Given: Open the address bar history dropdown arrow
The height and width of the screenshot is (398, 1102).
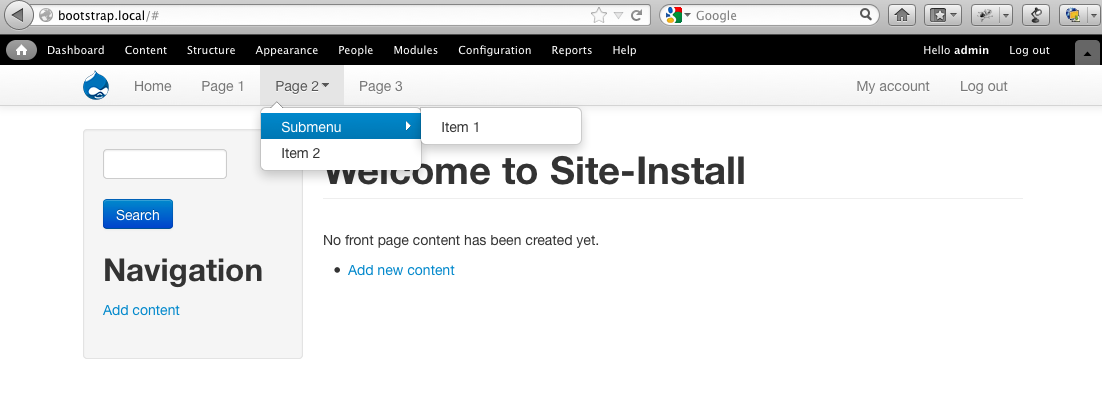Looking at the screenshot, I should coord(618,15).
